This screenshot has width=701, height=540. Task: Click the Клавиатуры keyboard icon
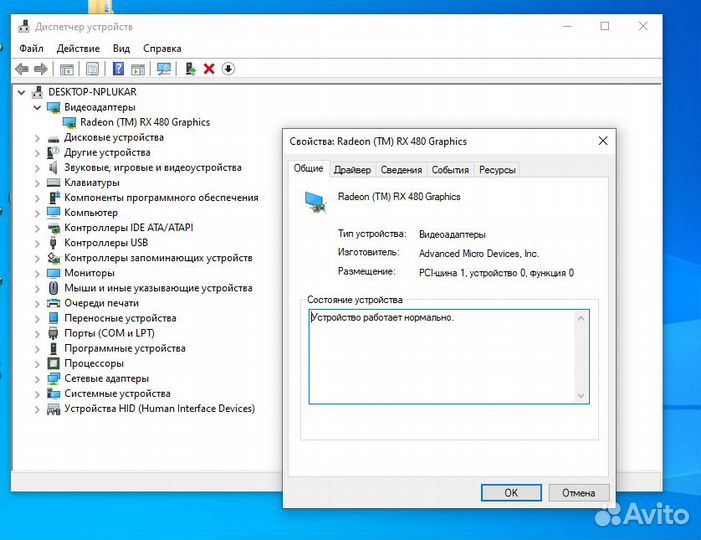[x=53, y=182]
